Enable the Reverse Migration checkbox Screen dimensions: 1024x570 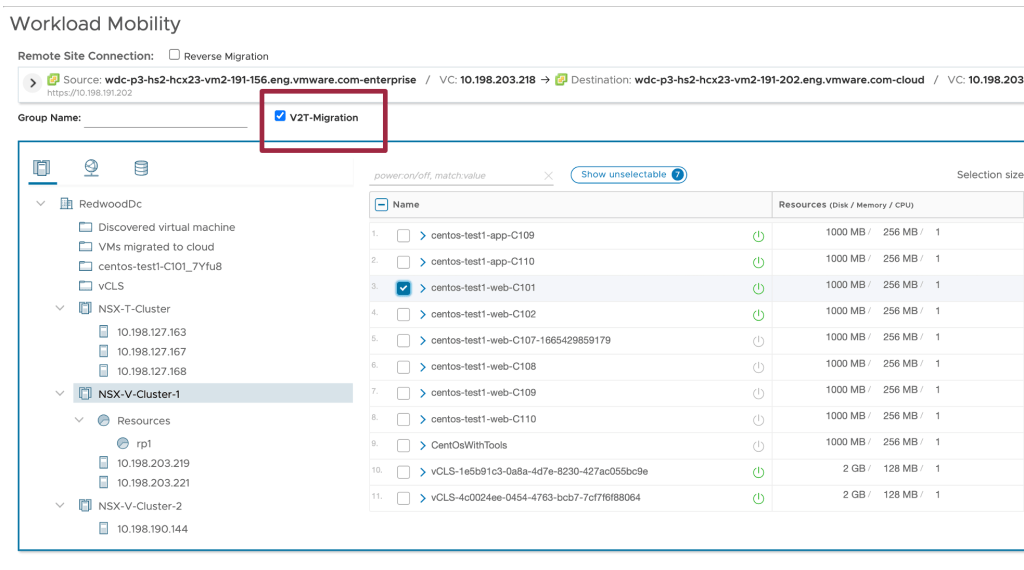175,56
